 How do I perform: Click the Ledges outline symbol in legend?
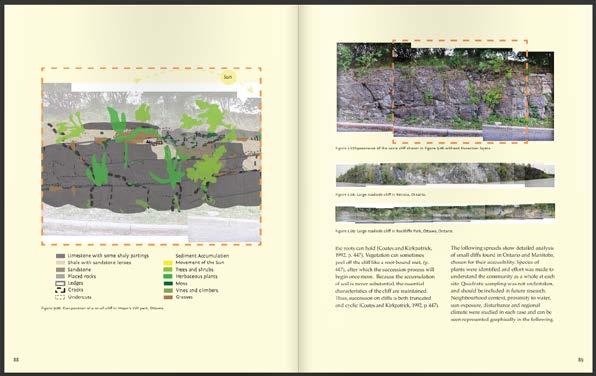click(x=60, y=283)
